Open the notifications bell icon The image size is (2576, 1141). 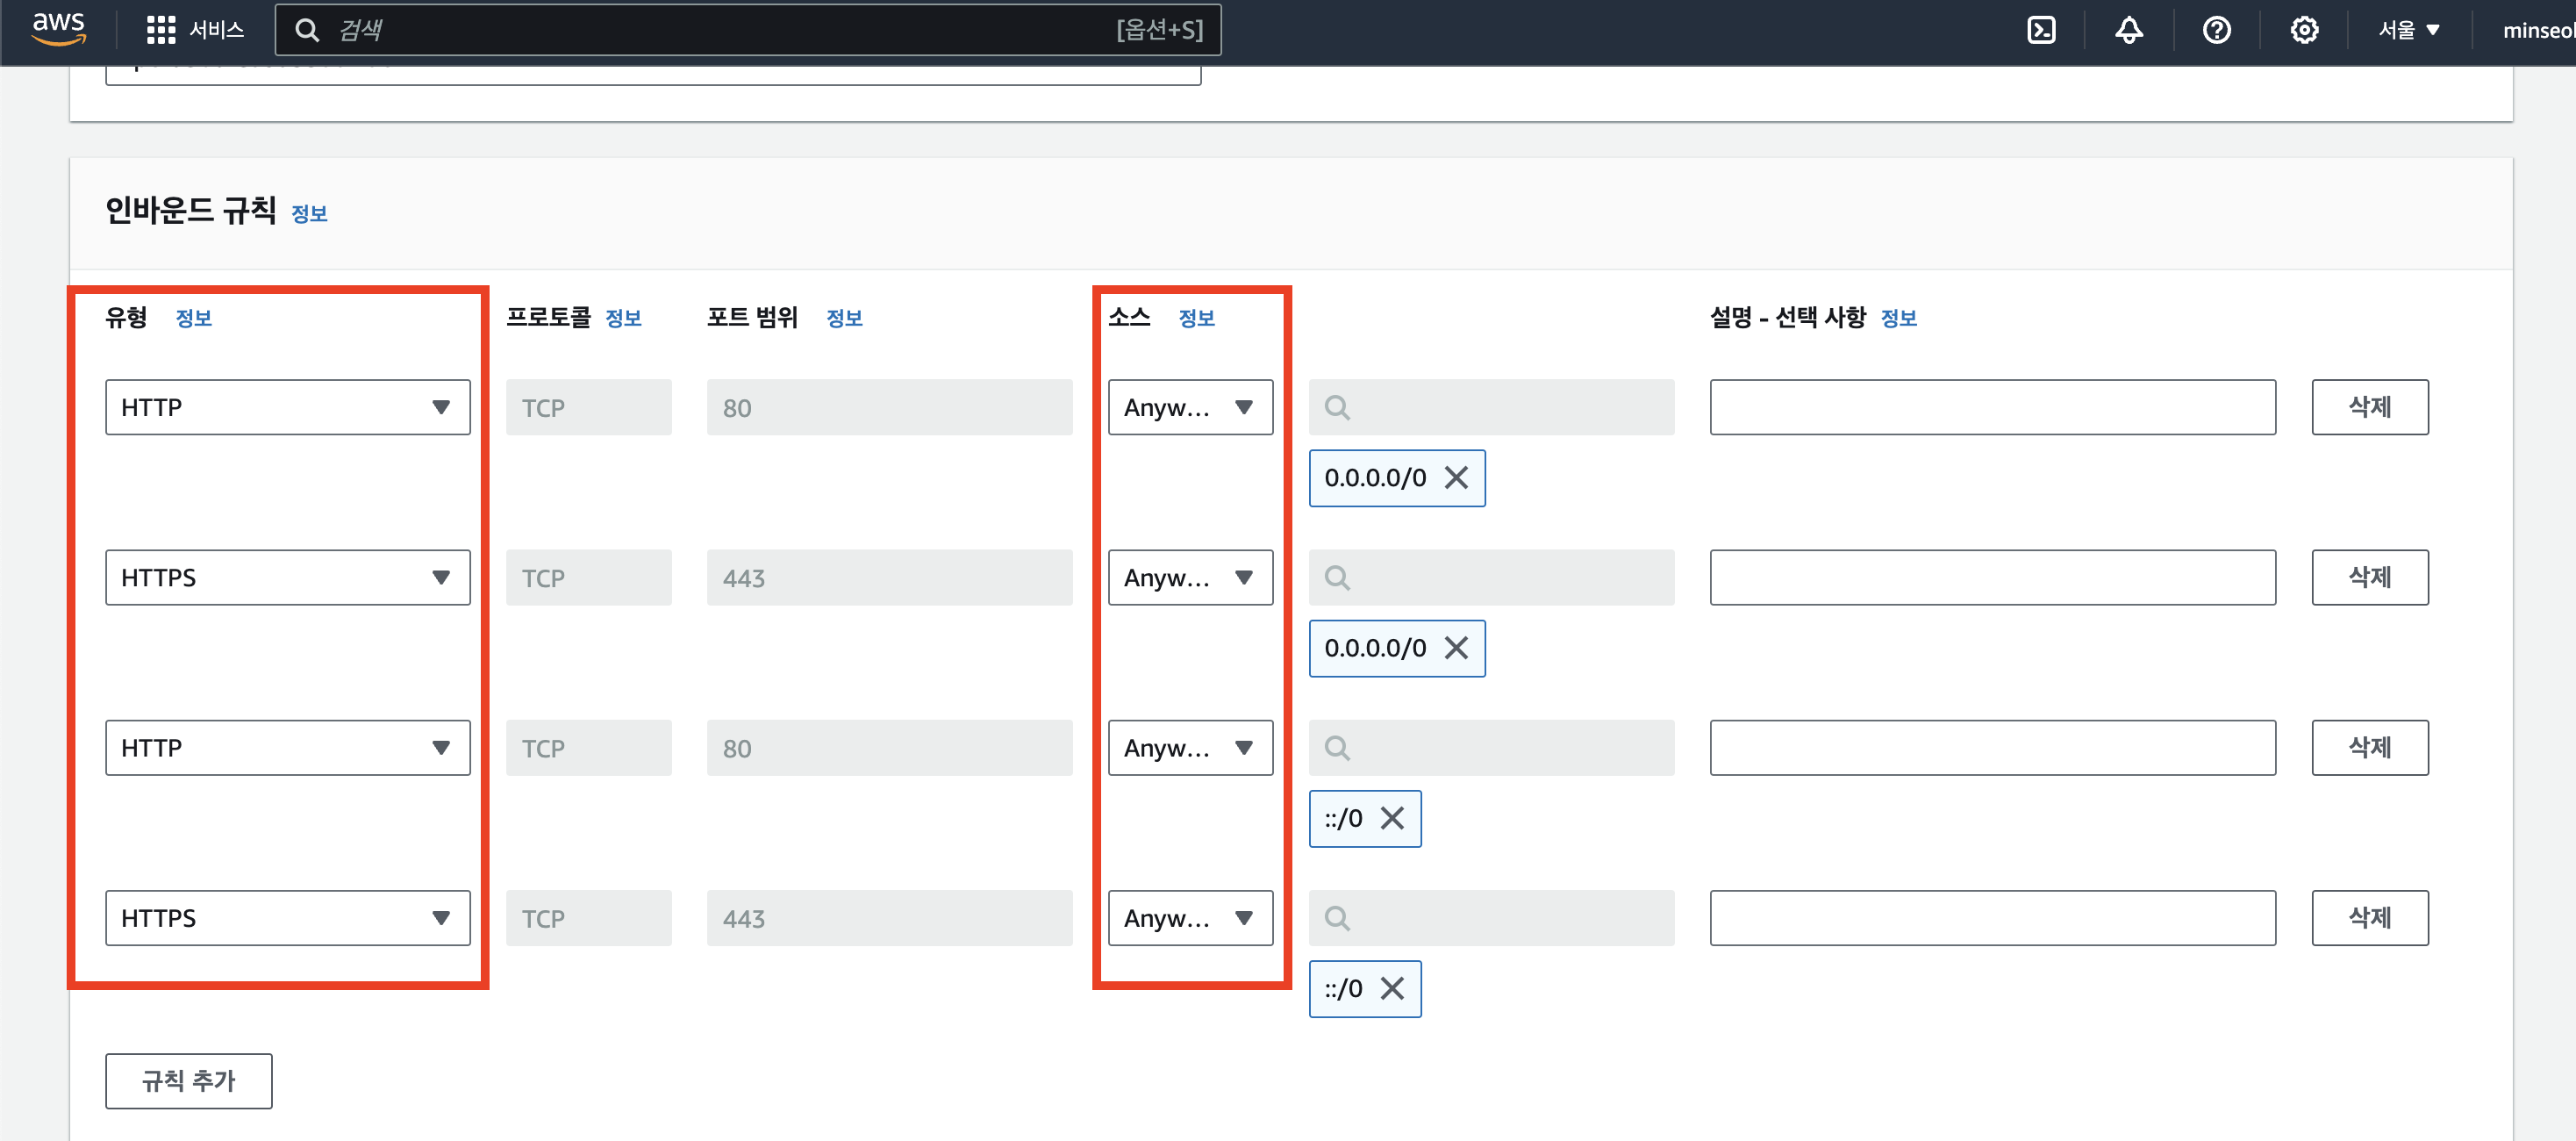(2129, 29)
